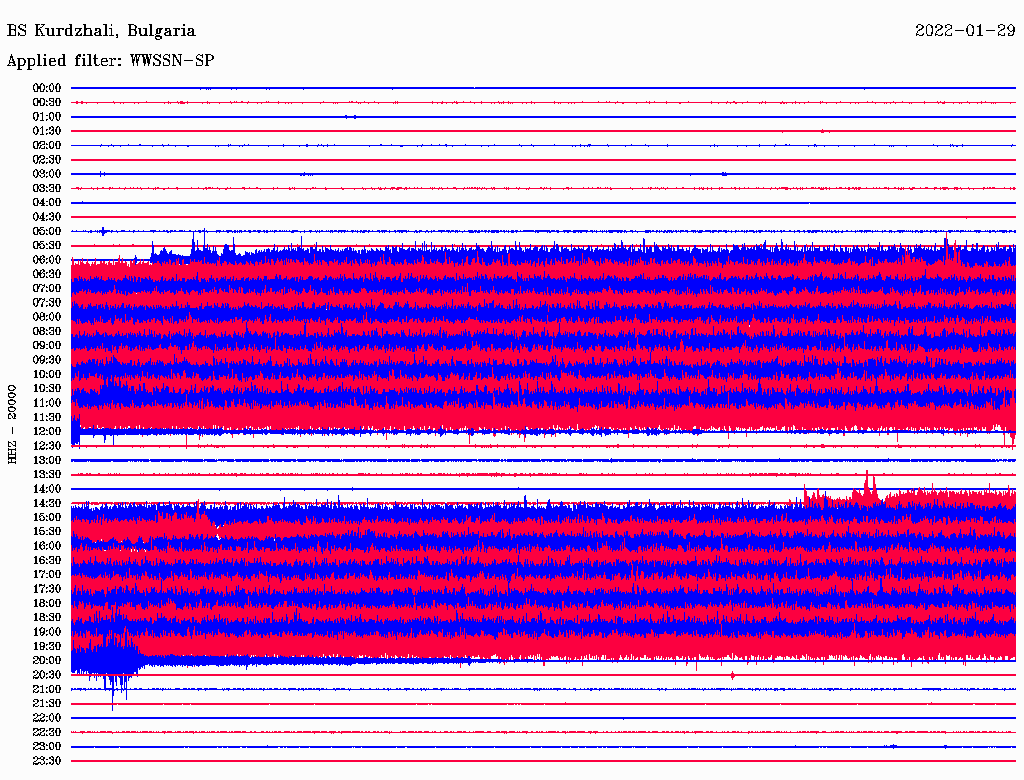Select the 07:30 time label

(47, 302)
